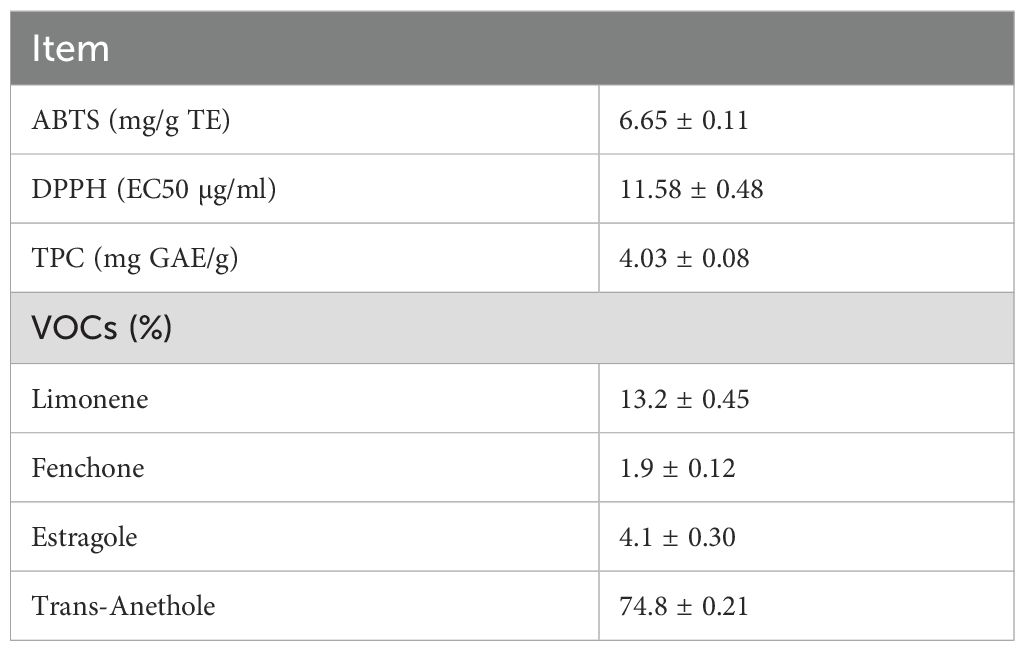This screenshot has width=1025, height=651.
Task: Click the empty header area right of Item
Action: click(x=600, y=49)
